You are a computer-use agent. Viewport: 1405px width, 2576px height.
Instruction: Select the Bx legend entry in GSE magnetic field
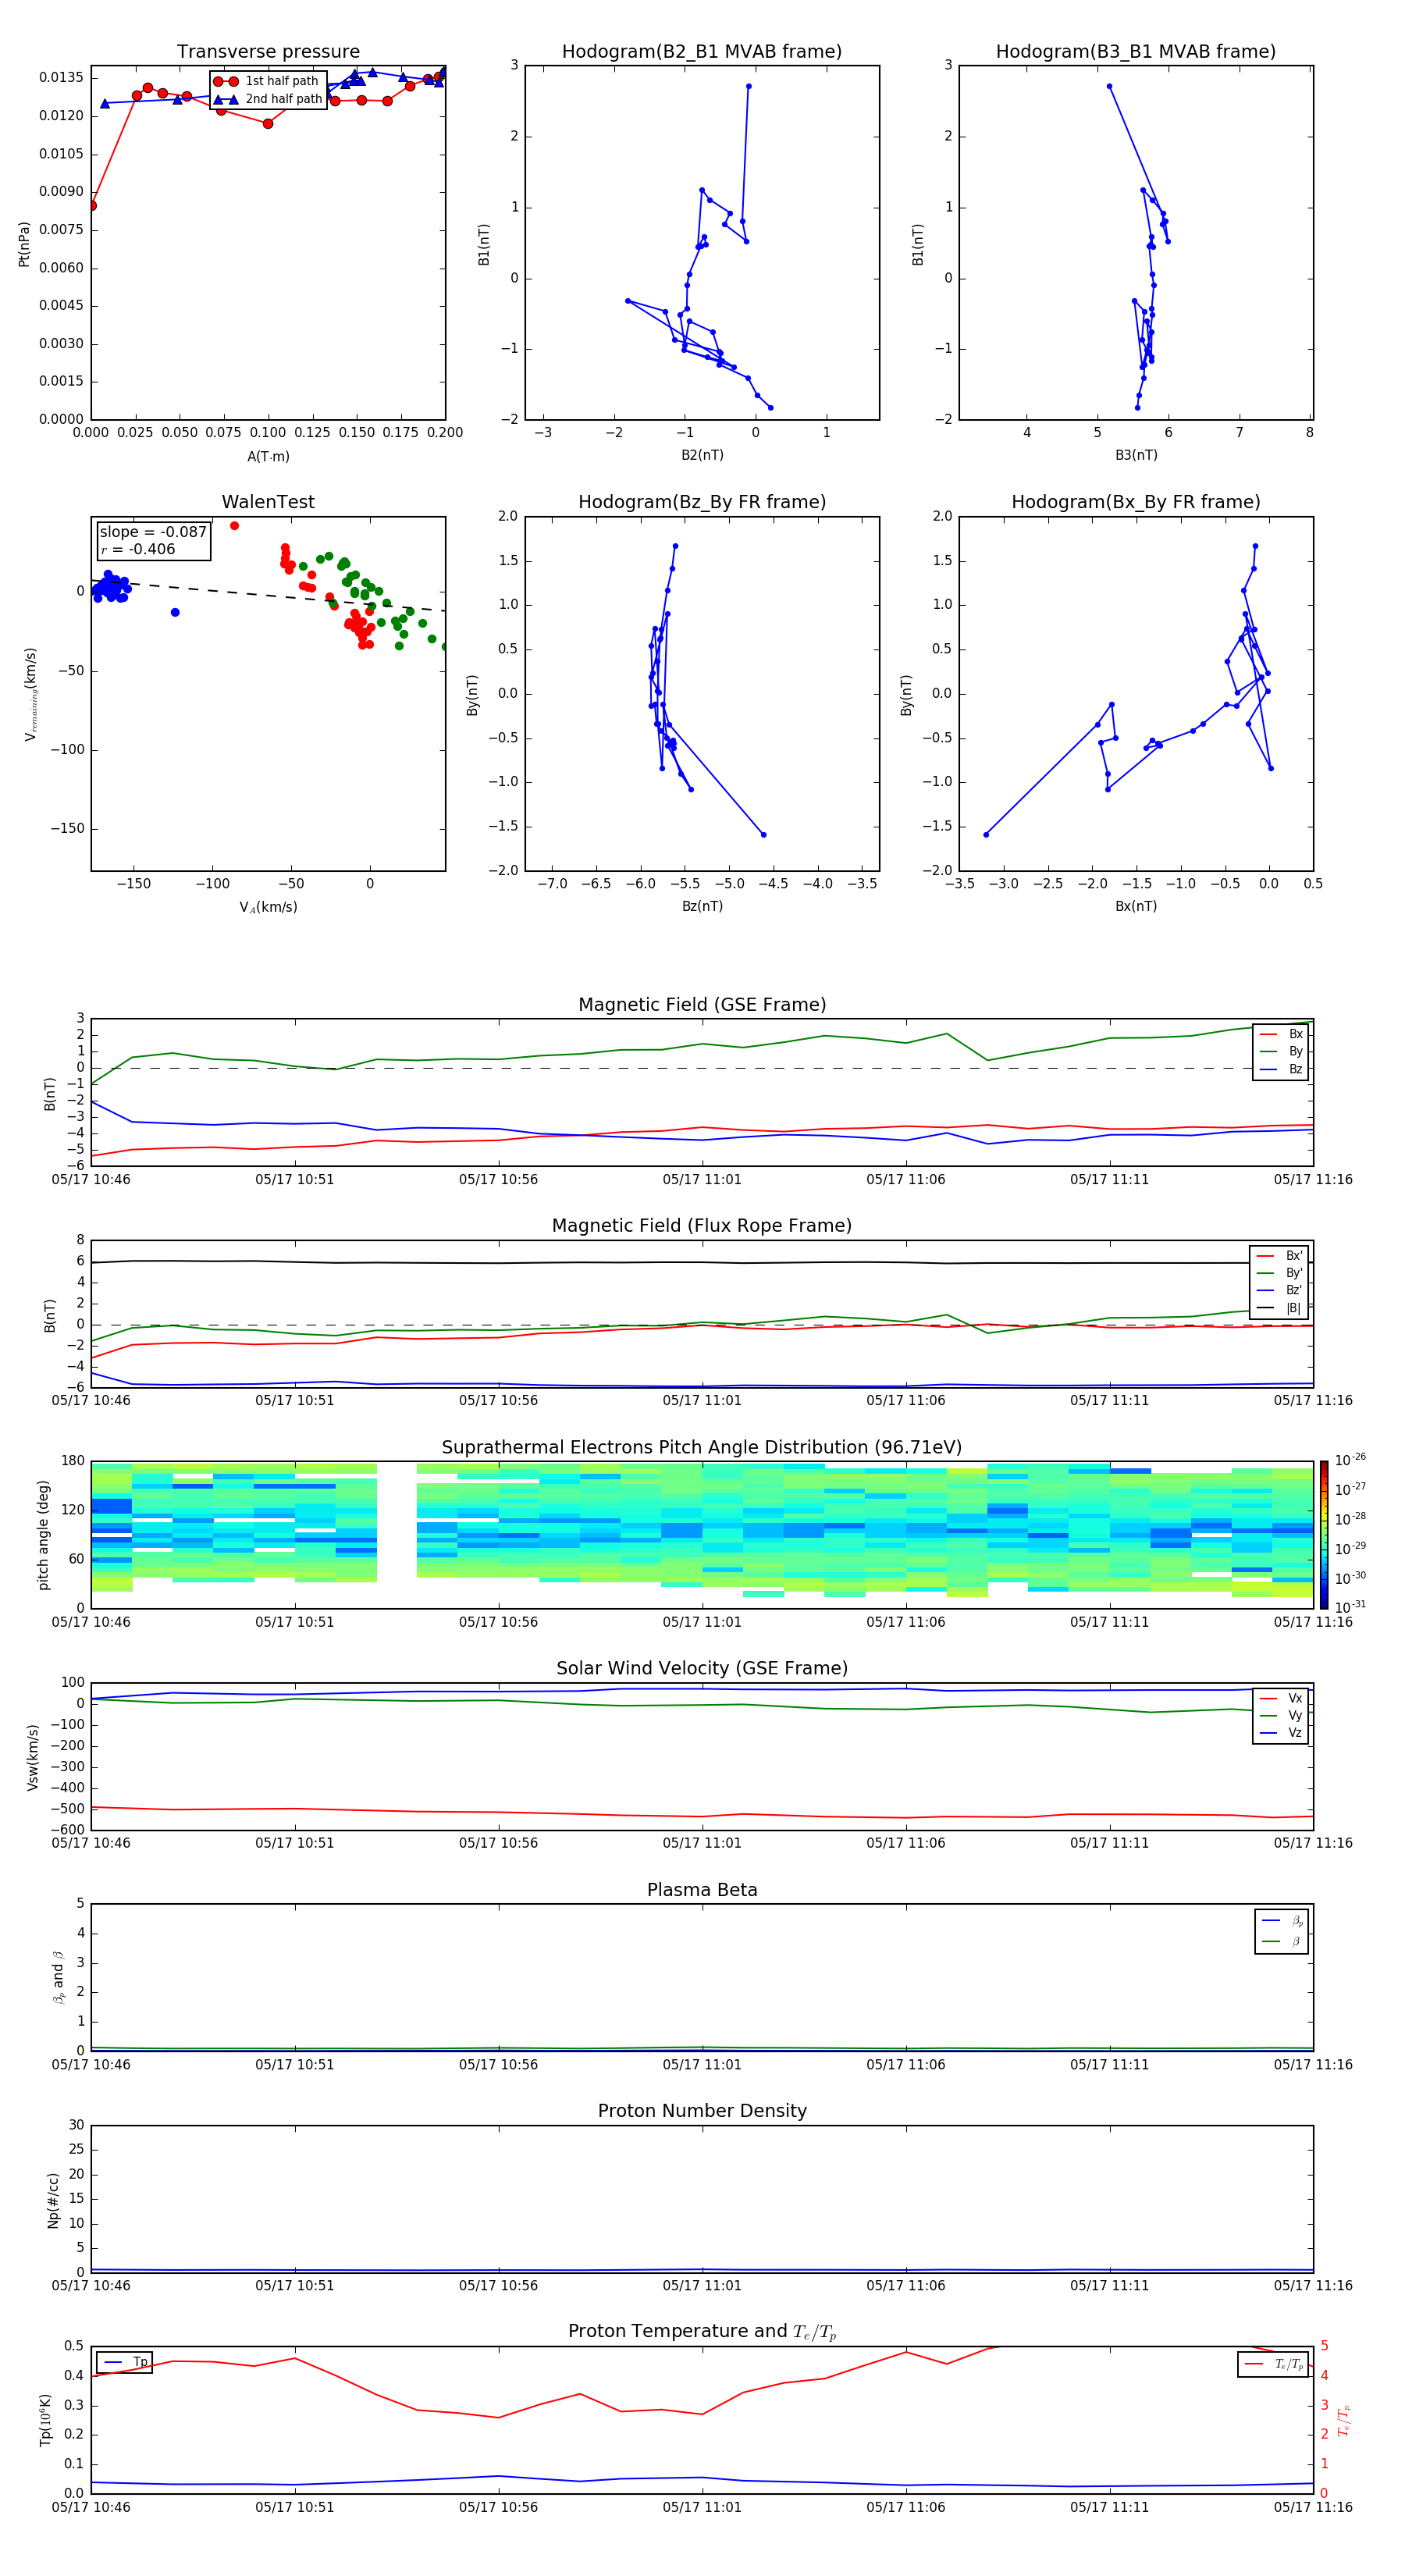click(x=1281, y=1034)
